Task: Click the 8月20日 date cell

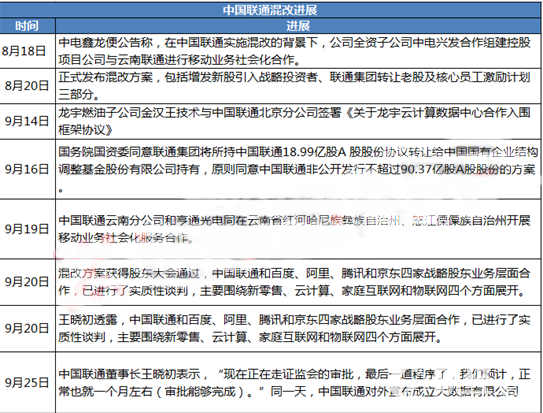Action: click(27, 86)
